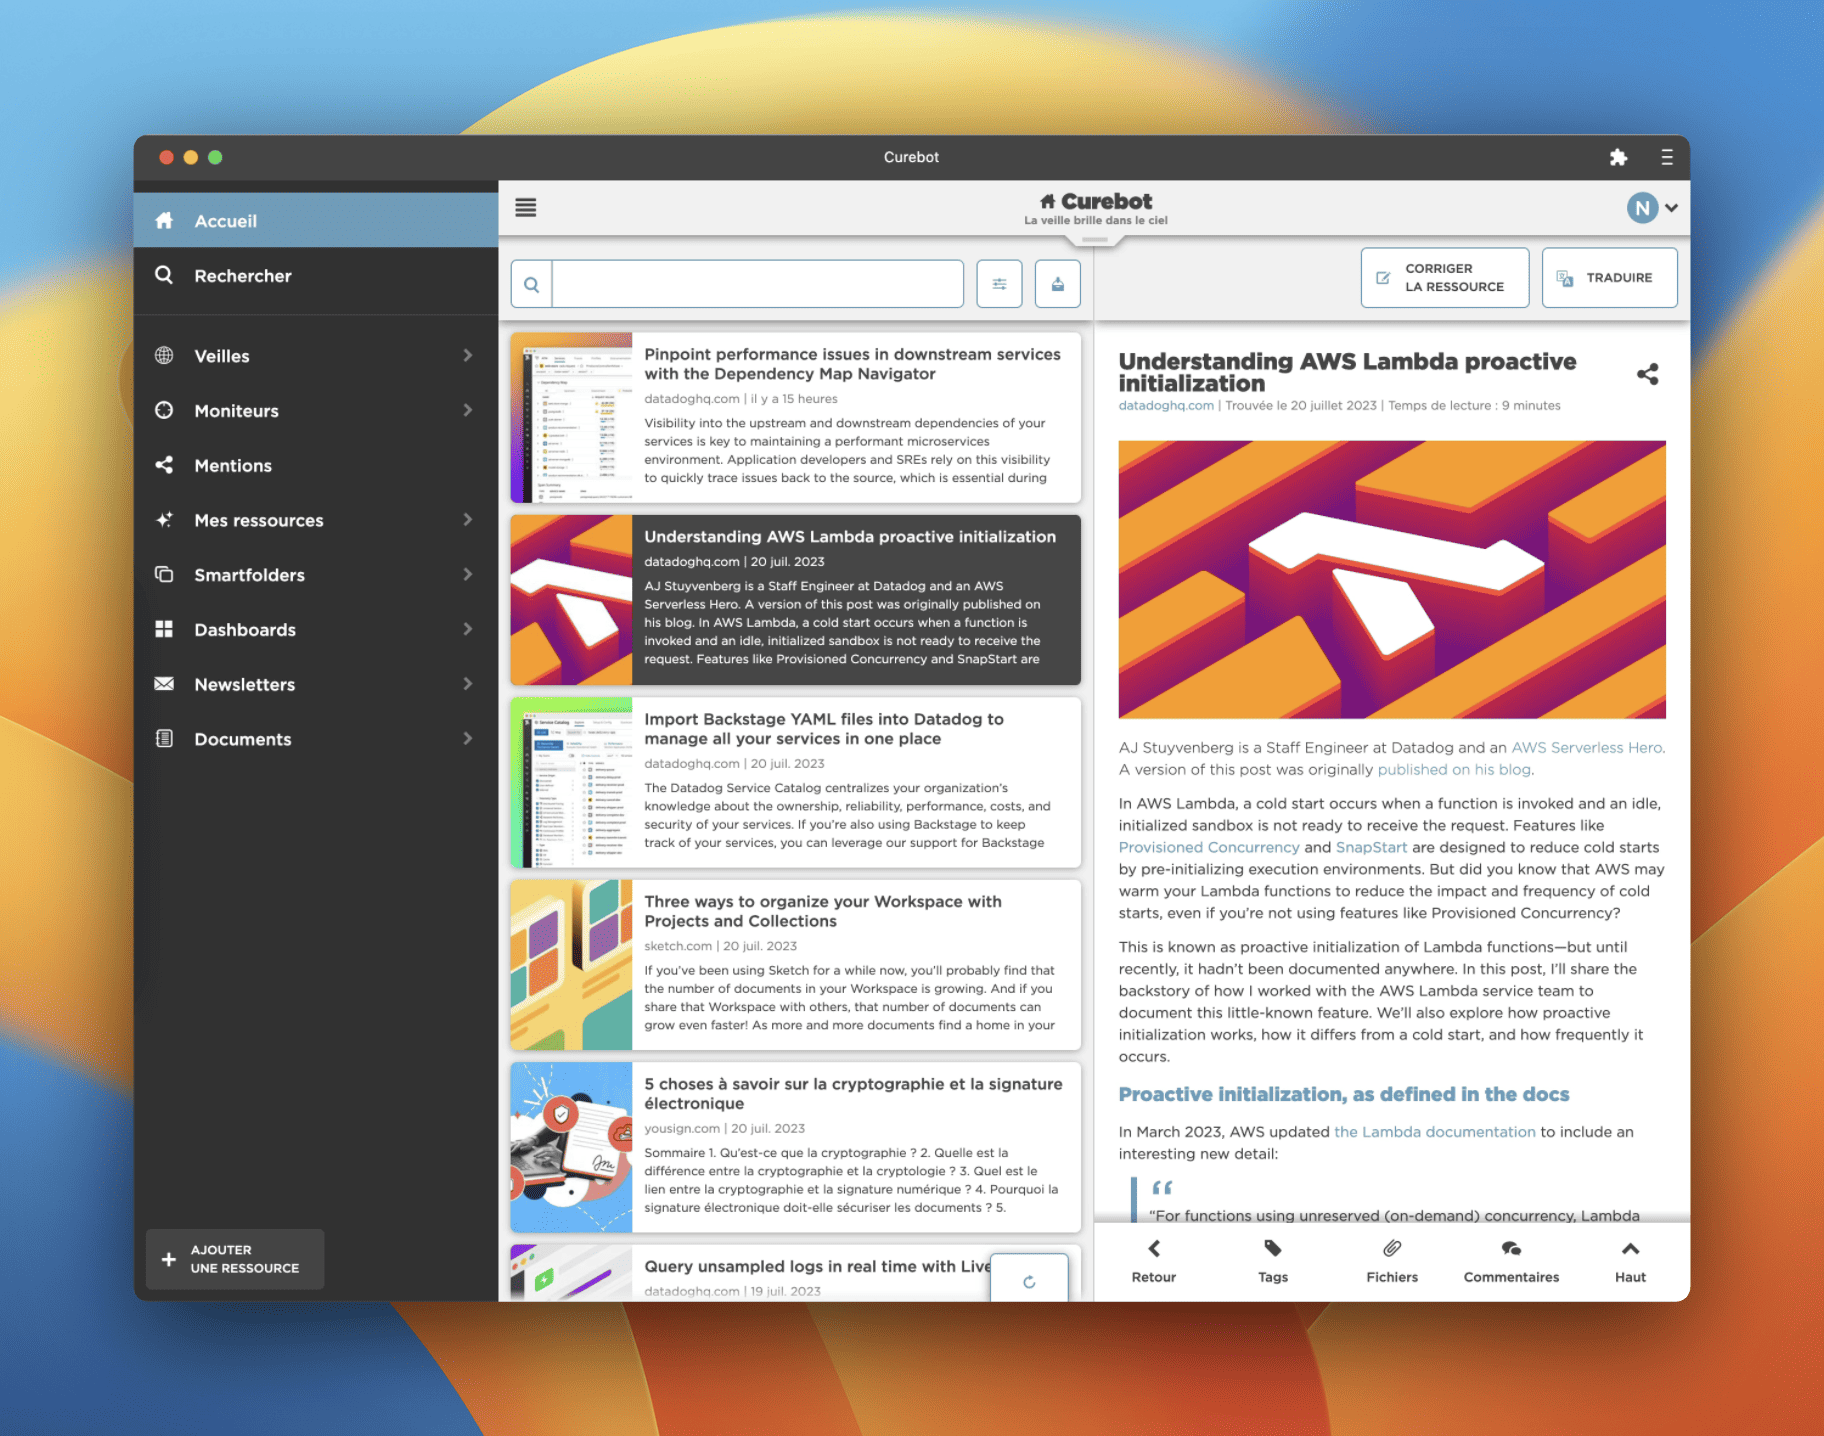Click the Veilles globe icon
Screen dimensions: 1824x1436
point(164,356)
